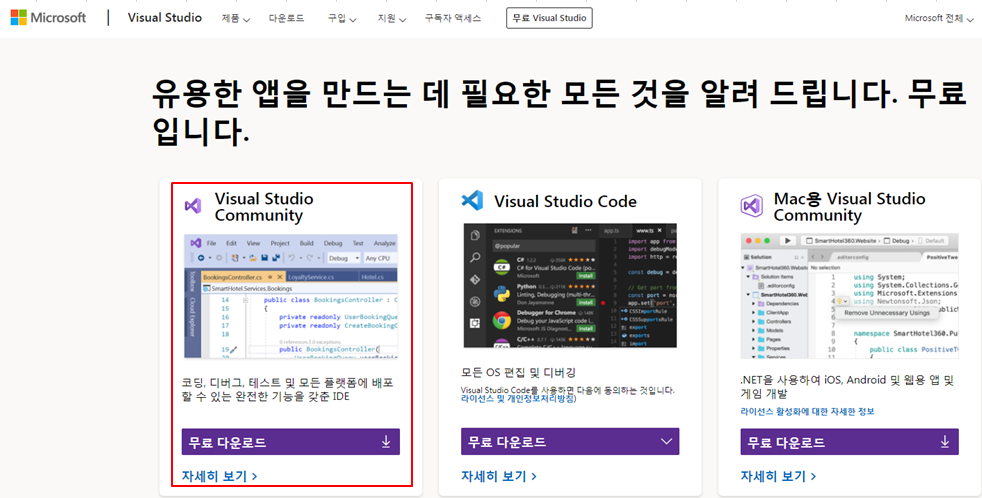Click 무료 다운로드 for Visual Studio Code
982x498 pixels.
click(570, 442)
